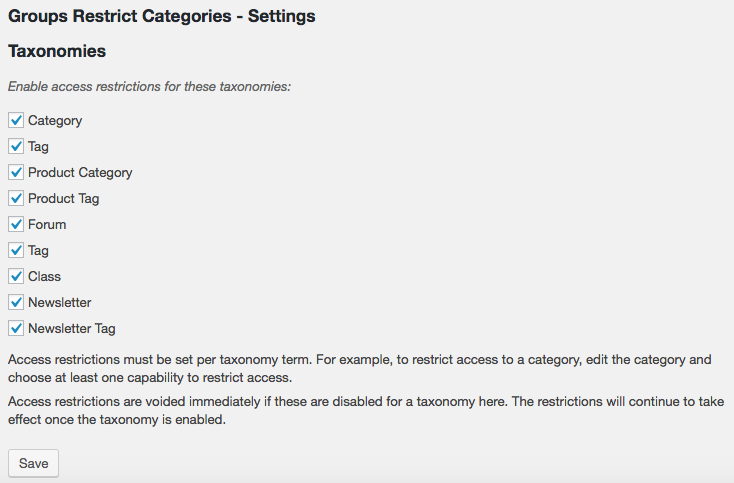Click the Product Category label
The width and height of the screenshot is (734, 483).
coord(80,173)
